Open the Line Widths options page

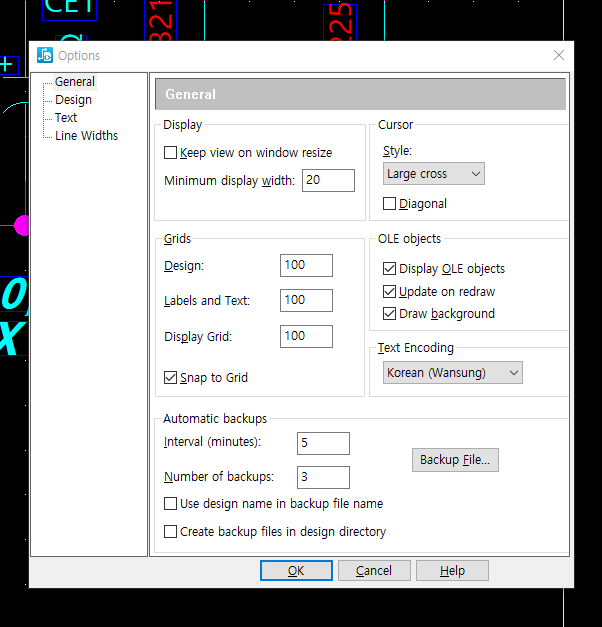[86, 136]
